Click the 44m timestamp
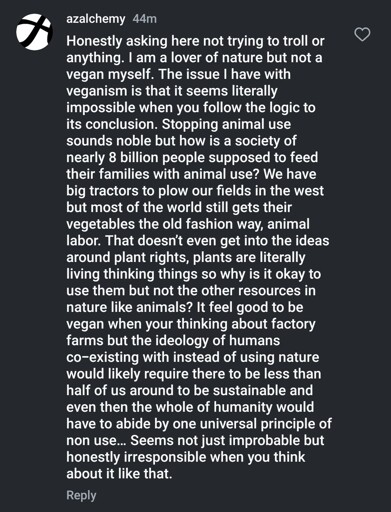This screenshot has width=391, height=512. coord(144,19)
